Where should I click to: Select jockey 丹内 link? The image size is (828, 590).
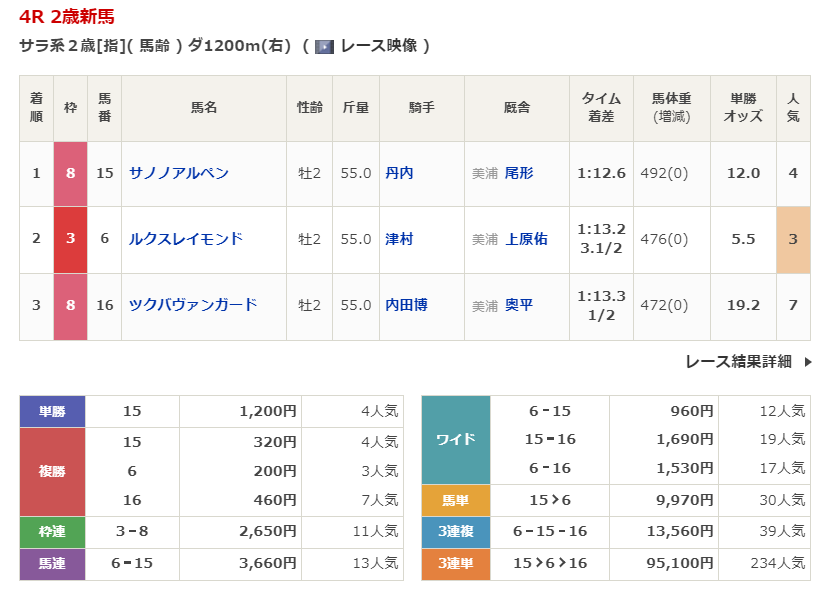(x=399, y=173)
